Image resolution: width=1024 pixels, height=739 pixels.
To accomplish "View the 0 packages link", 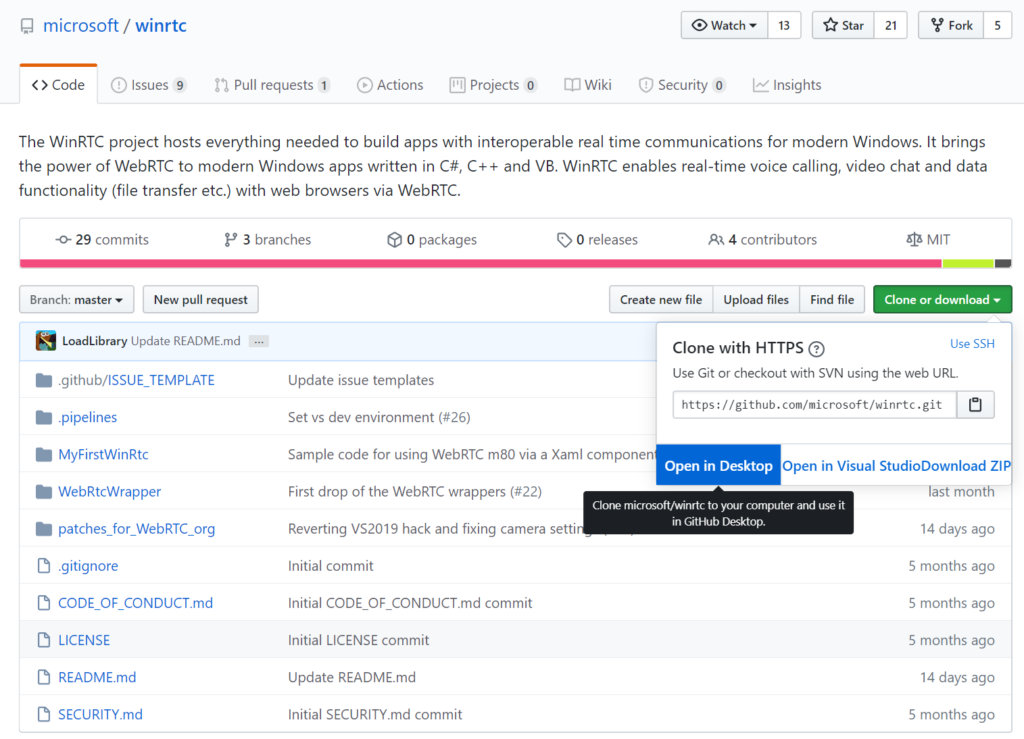I will [432, 240].
